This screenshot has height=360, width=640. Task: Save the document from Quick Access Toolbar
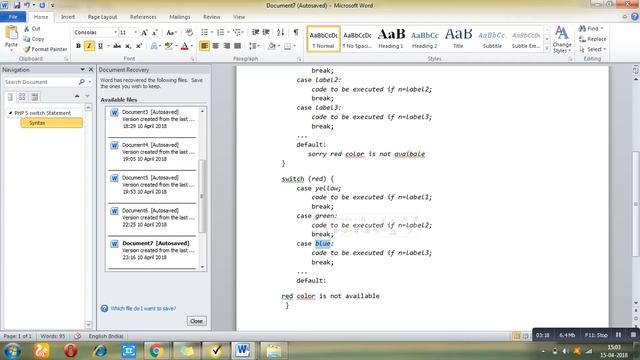[x=17, y=5]
